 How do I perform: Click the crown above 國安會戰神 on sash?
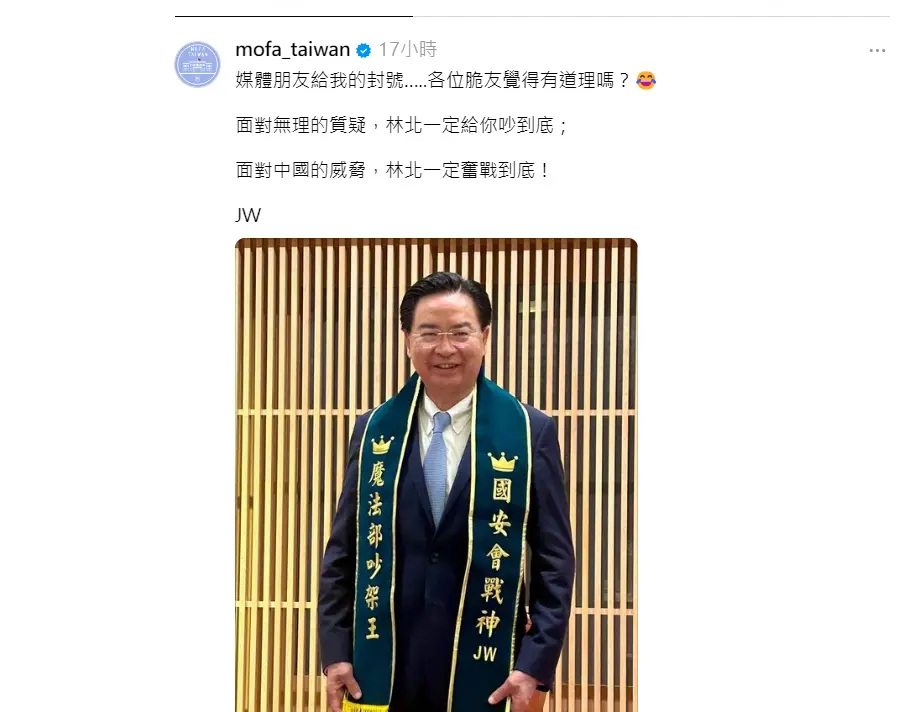point(503,462)
